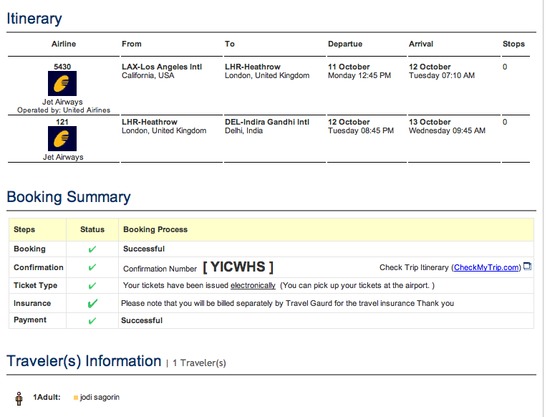Screen dimensions: 560x417
Task: Click the To column header
Action: click(x=230, y=44)
